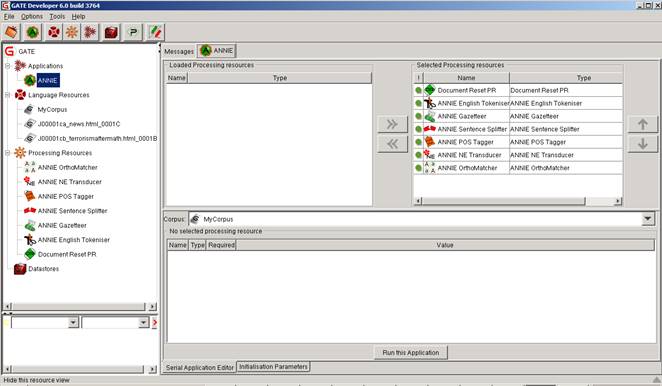Click the ANNIE application toolbar icon
The width and height of the screenshot is (662, 386).
click(33, 32)
